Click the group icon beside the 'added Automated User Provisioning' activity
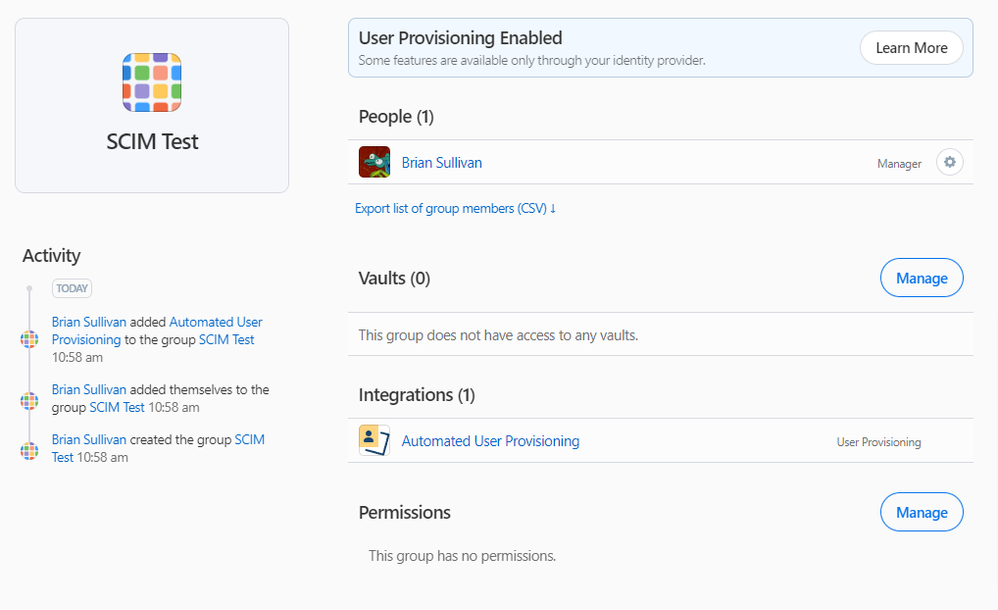Screen dimensions: 998x610 [30, 339]
